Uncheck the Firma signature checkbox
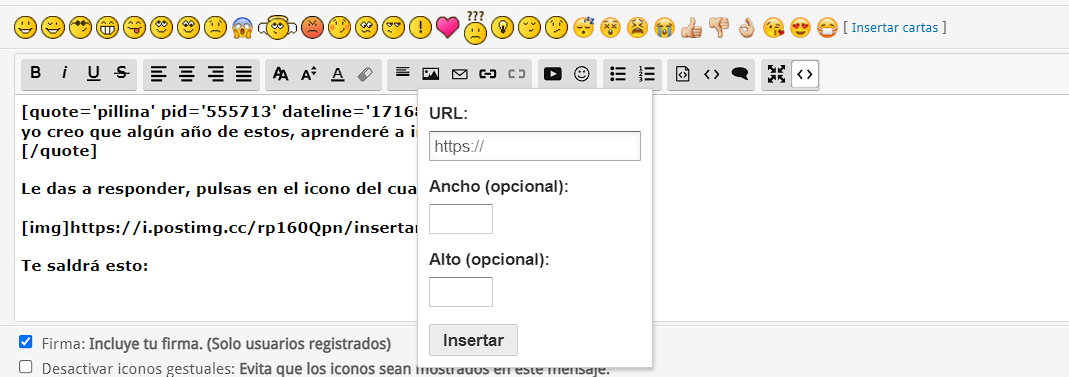1069x377 pixels. tap(26, 342)
